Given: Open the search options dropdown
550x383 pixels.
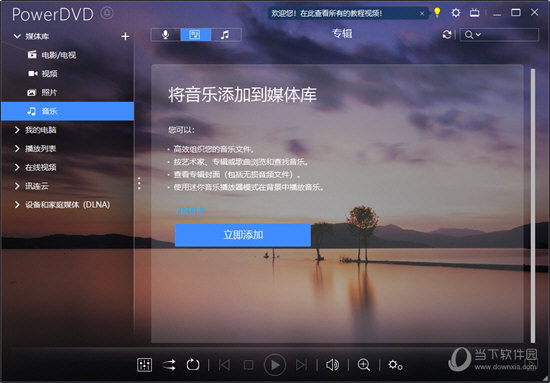Looking at the screenshot, I should pyautogui.click(x=472, y=35).
